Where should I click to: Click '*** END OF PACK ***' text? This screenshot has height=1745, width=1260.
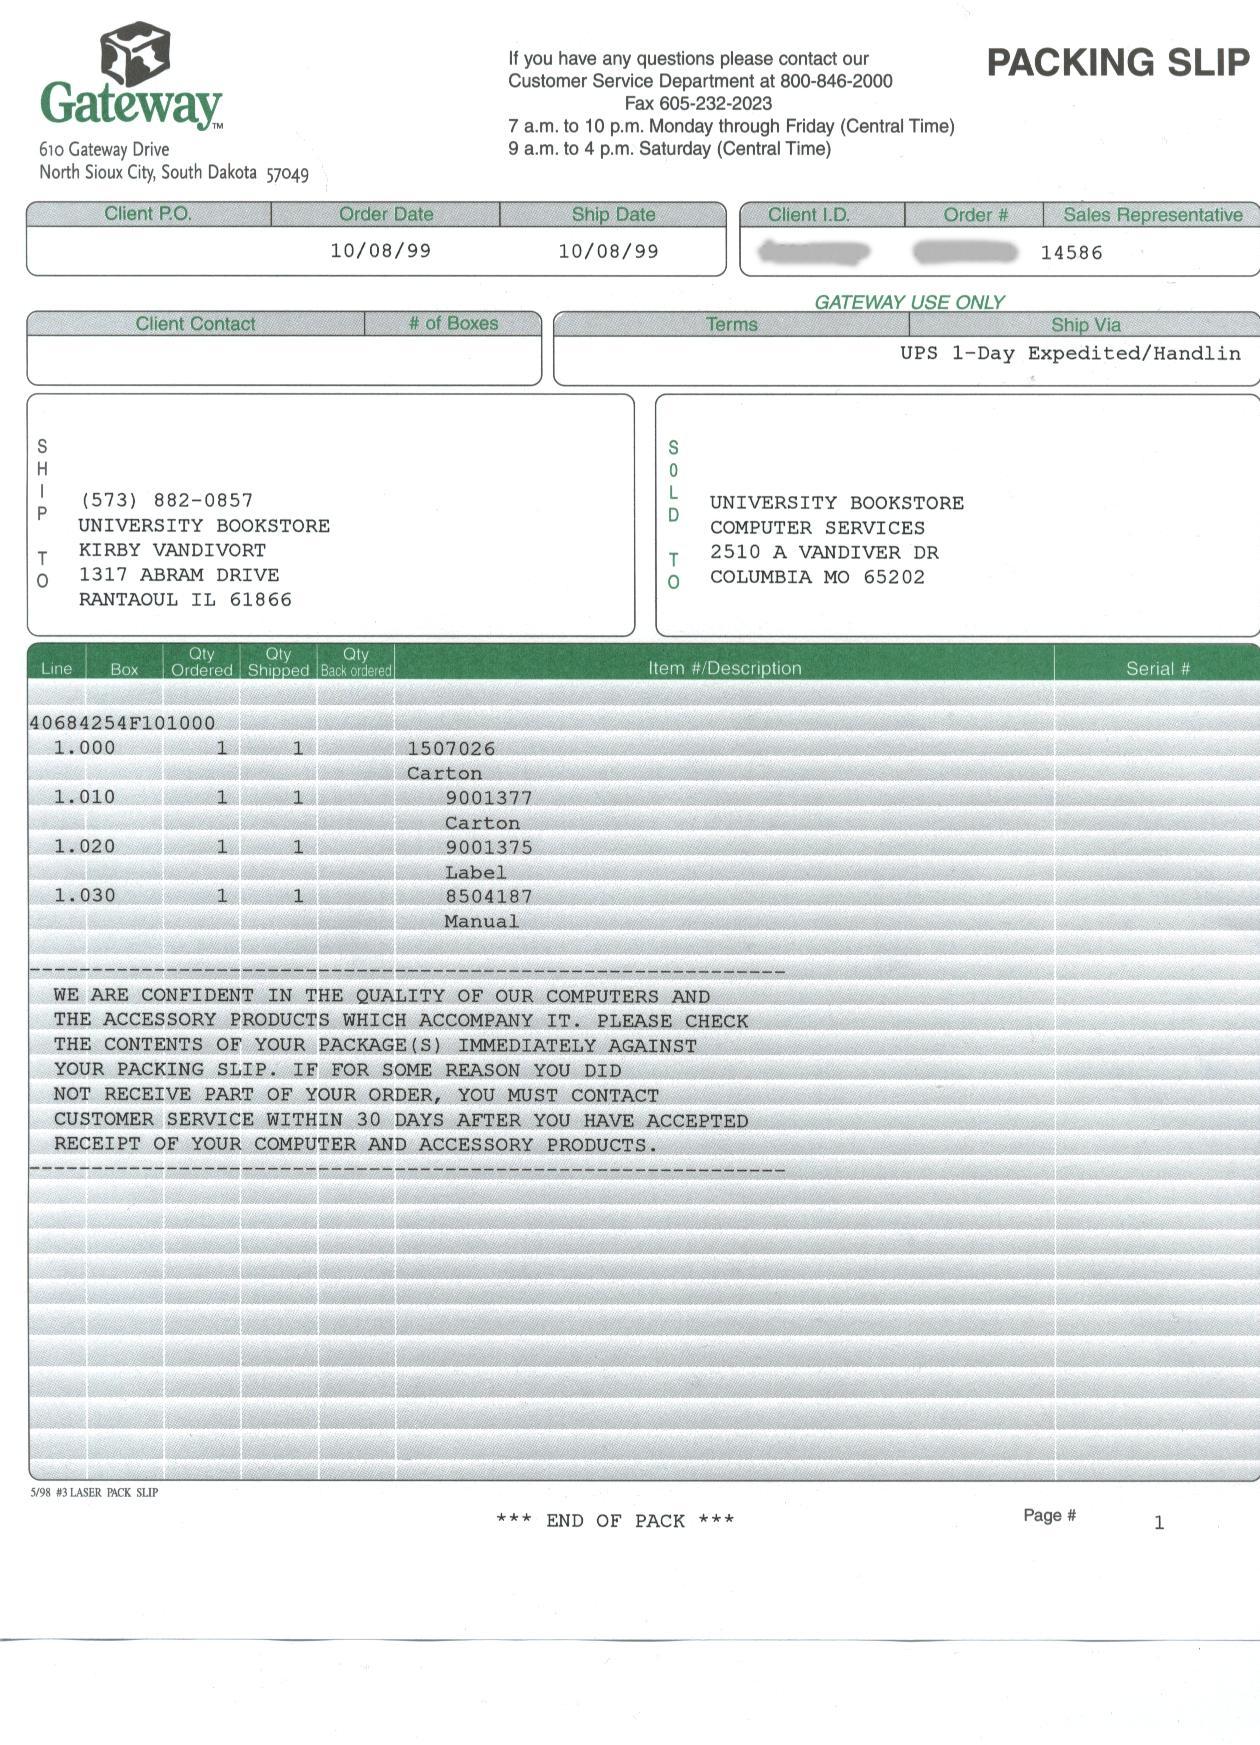click(615, 1521)
